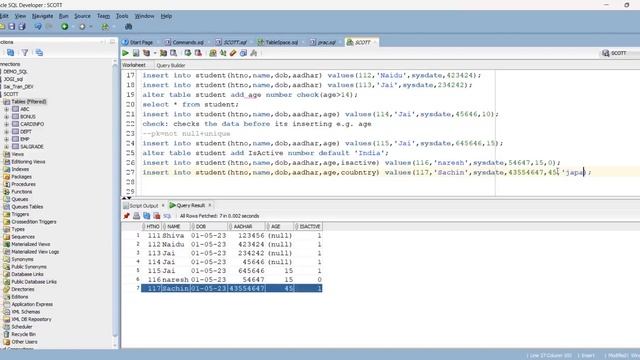
Task: Click result cell with AADHAR value 423424
Action: click(247, 244)
